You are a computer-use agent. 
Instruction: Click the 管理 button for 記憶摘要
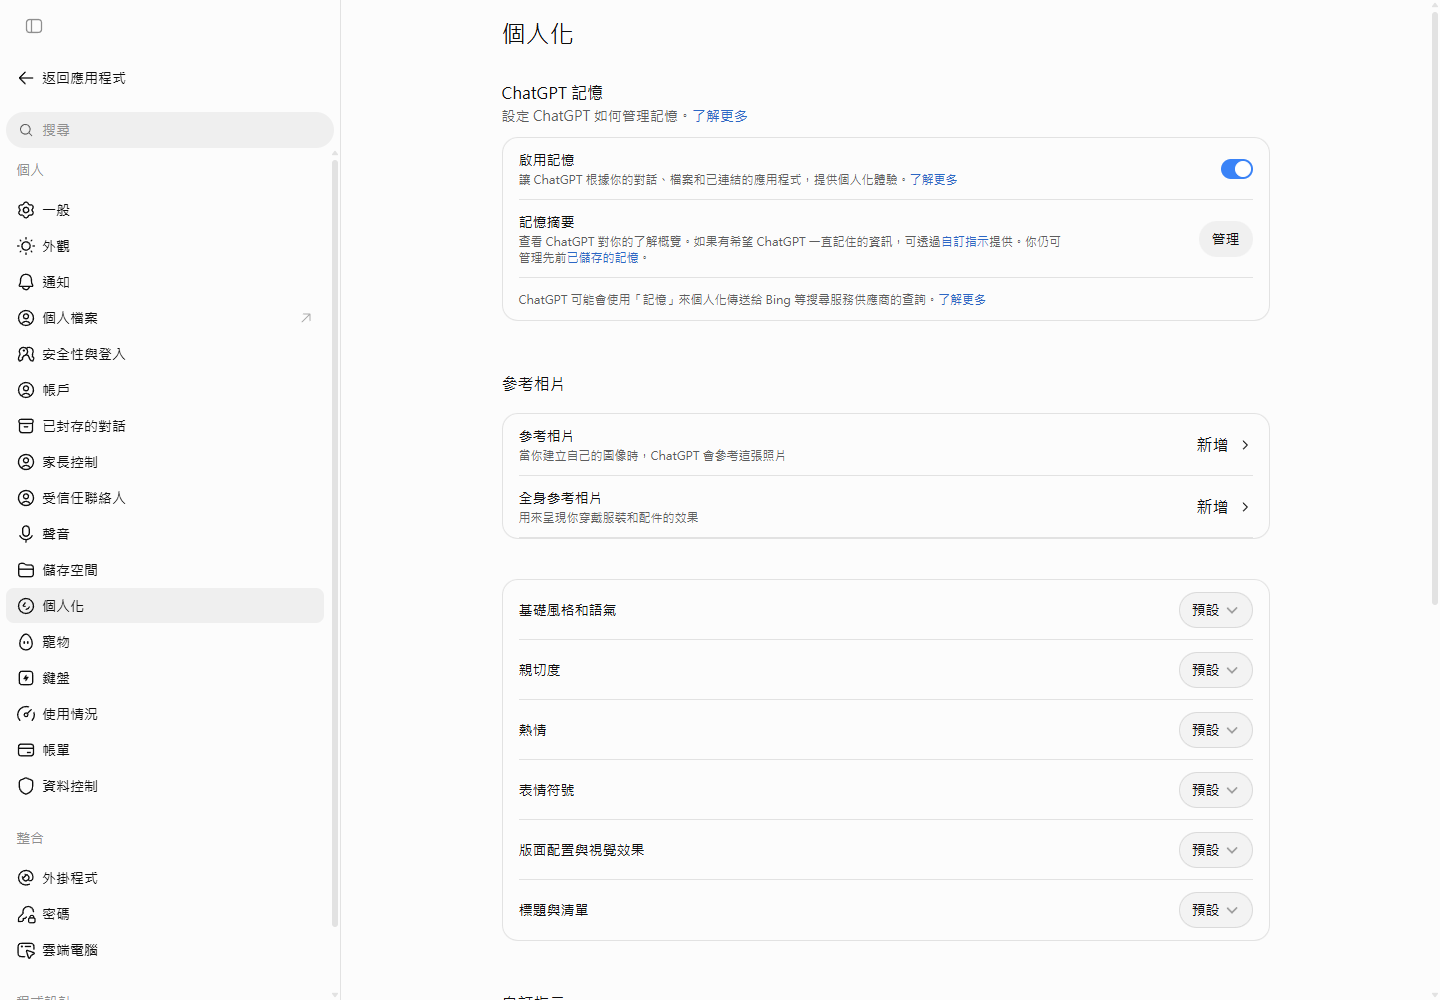(1225, 239)
